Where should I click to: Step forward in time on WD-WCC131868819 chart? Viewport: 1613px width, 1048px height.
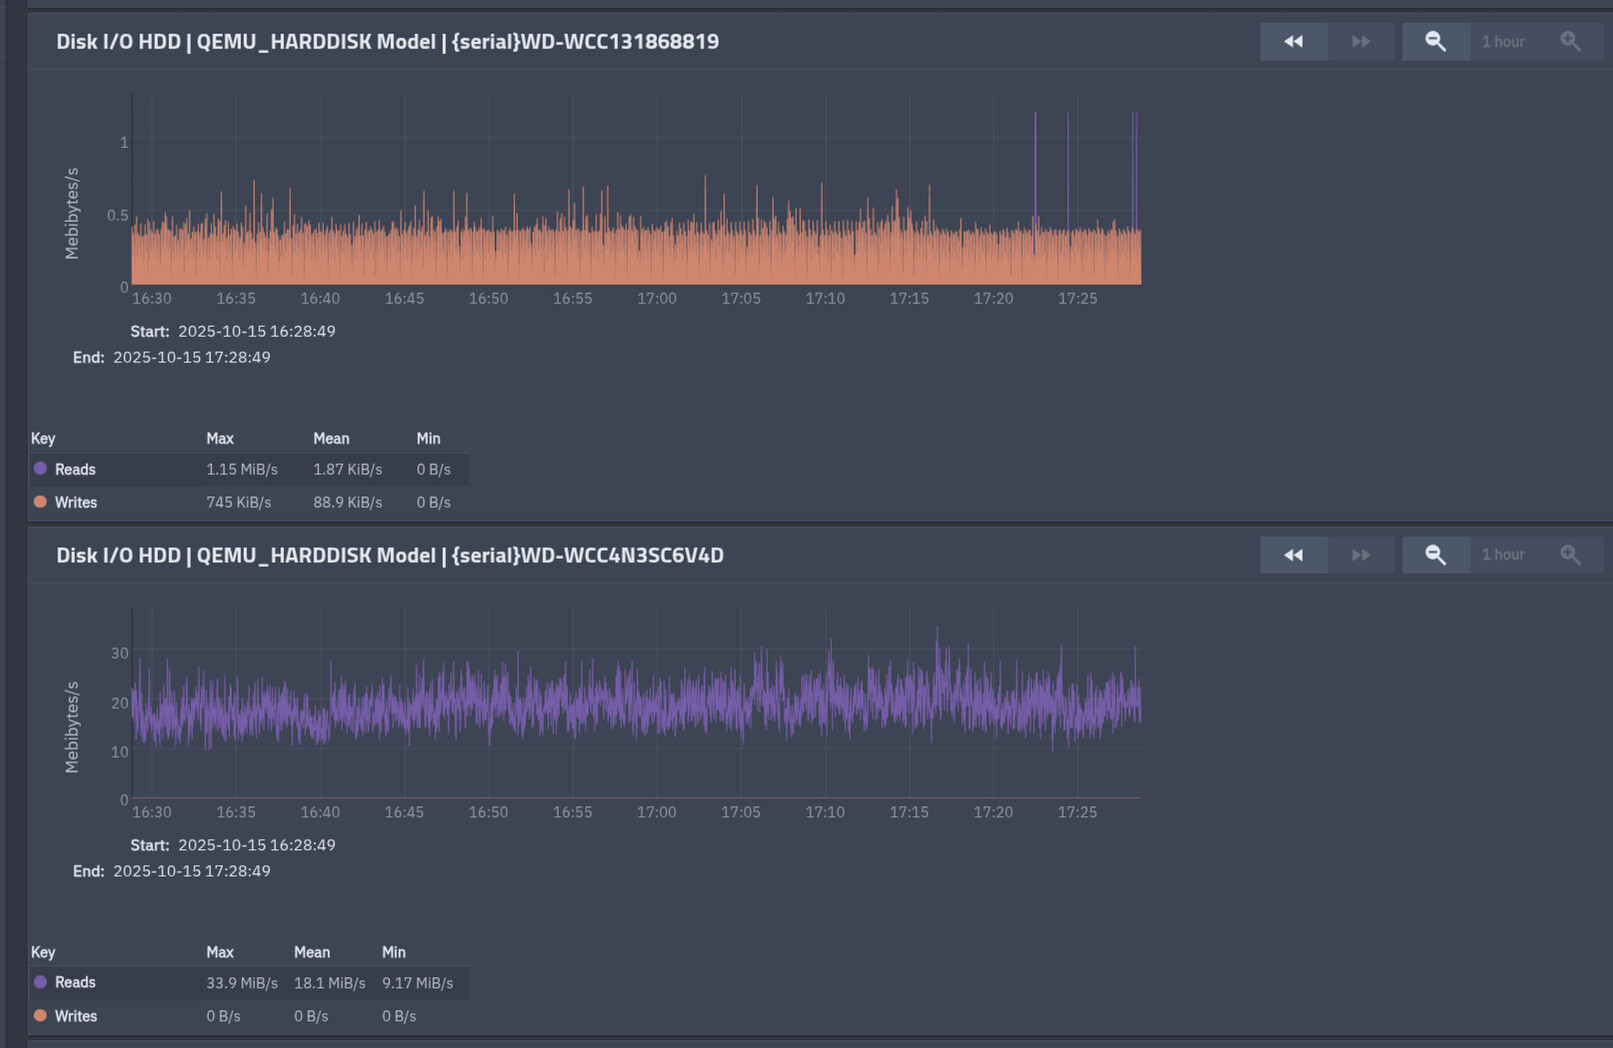coord(1360,41)
